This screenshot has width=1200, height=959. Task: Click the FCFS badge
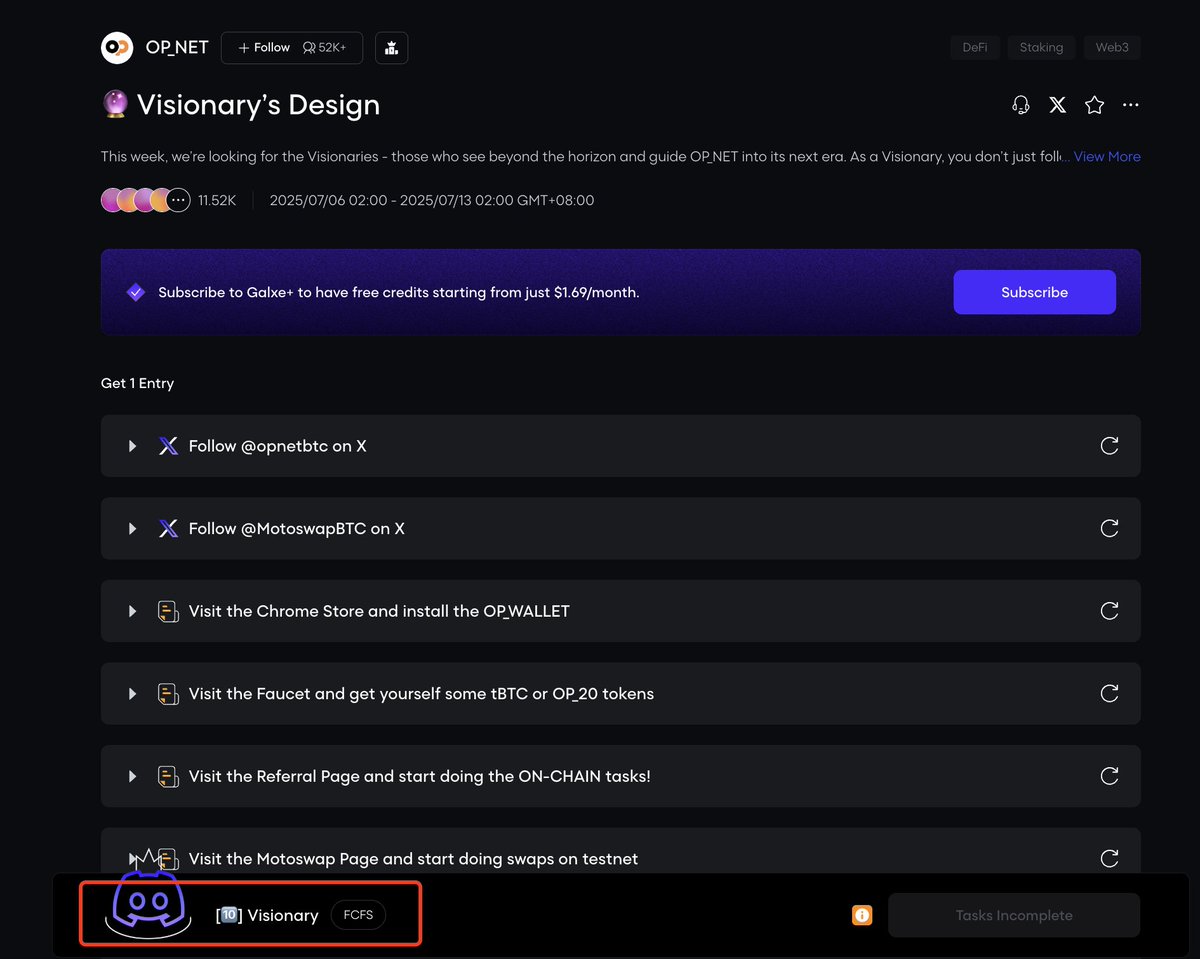(x=358, y=915)
